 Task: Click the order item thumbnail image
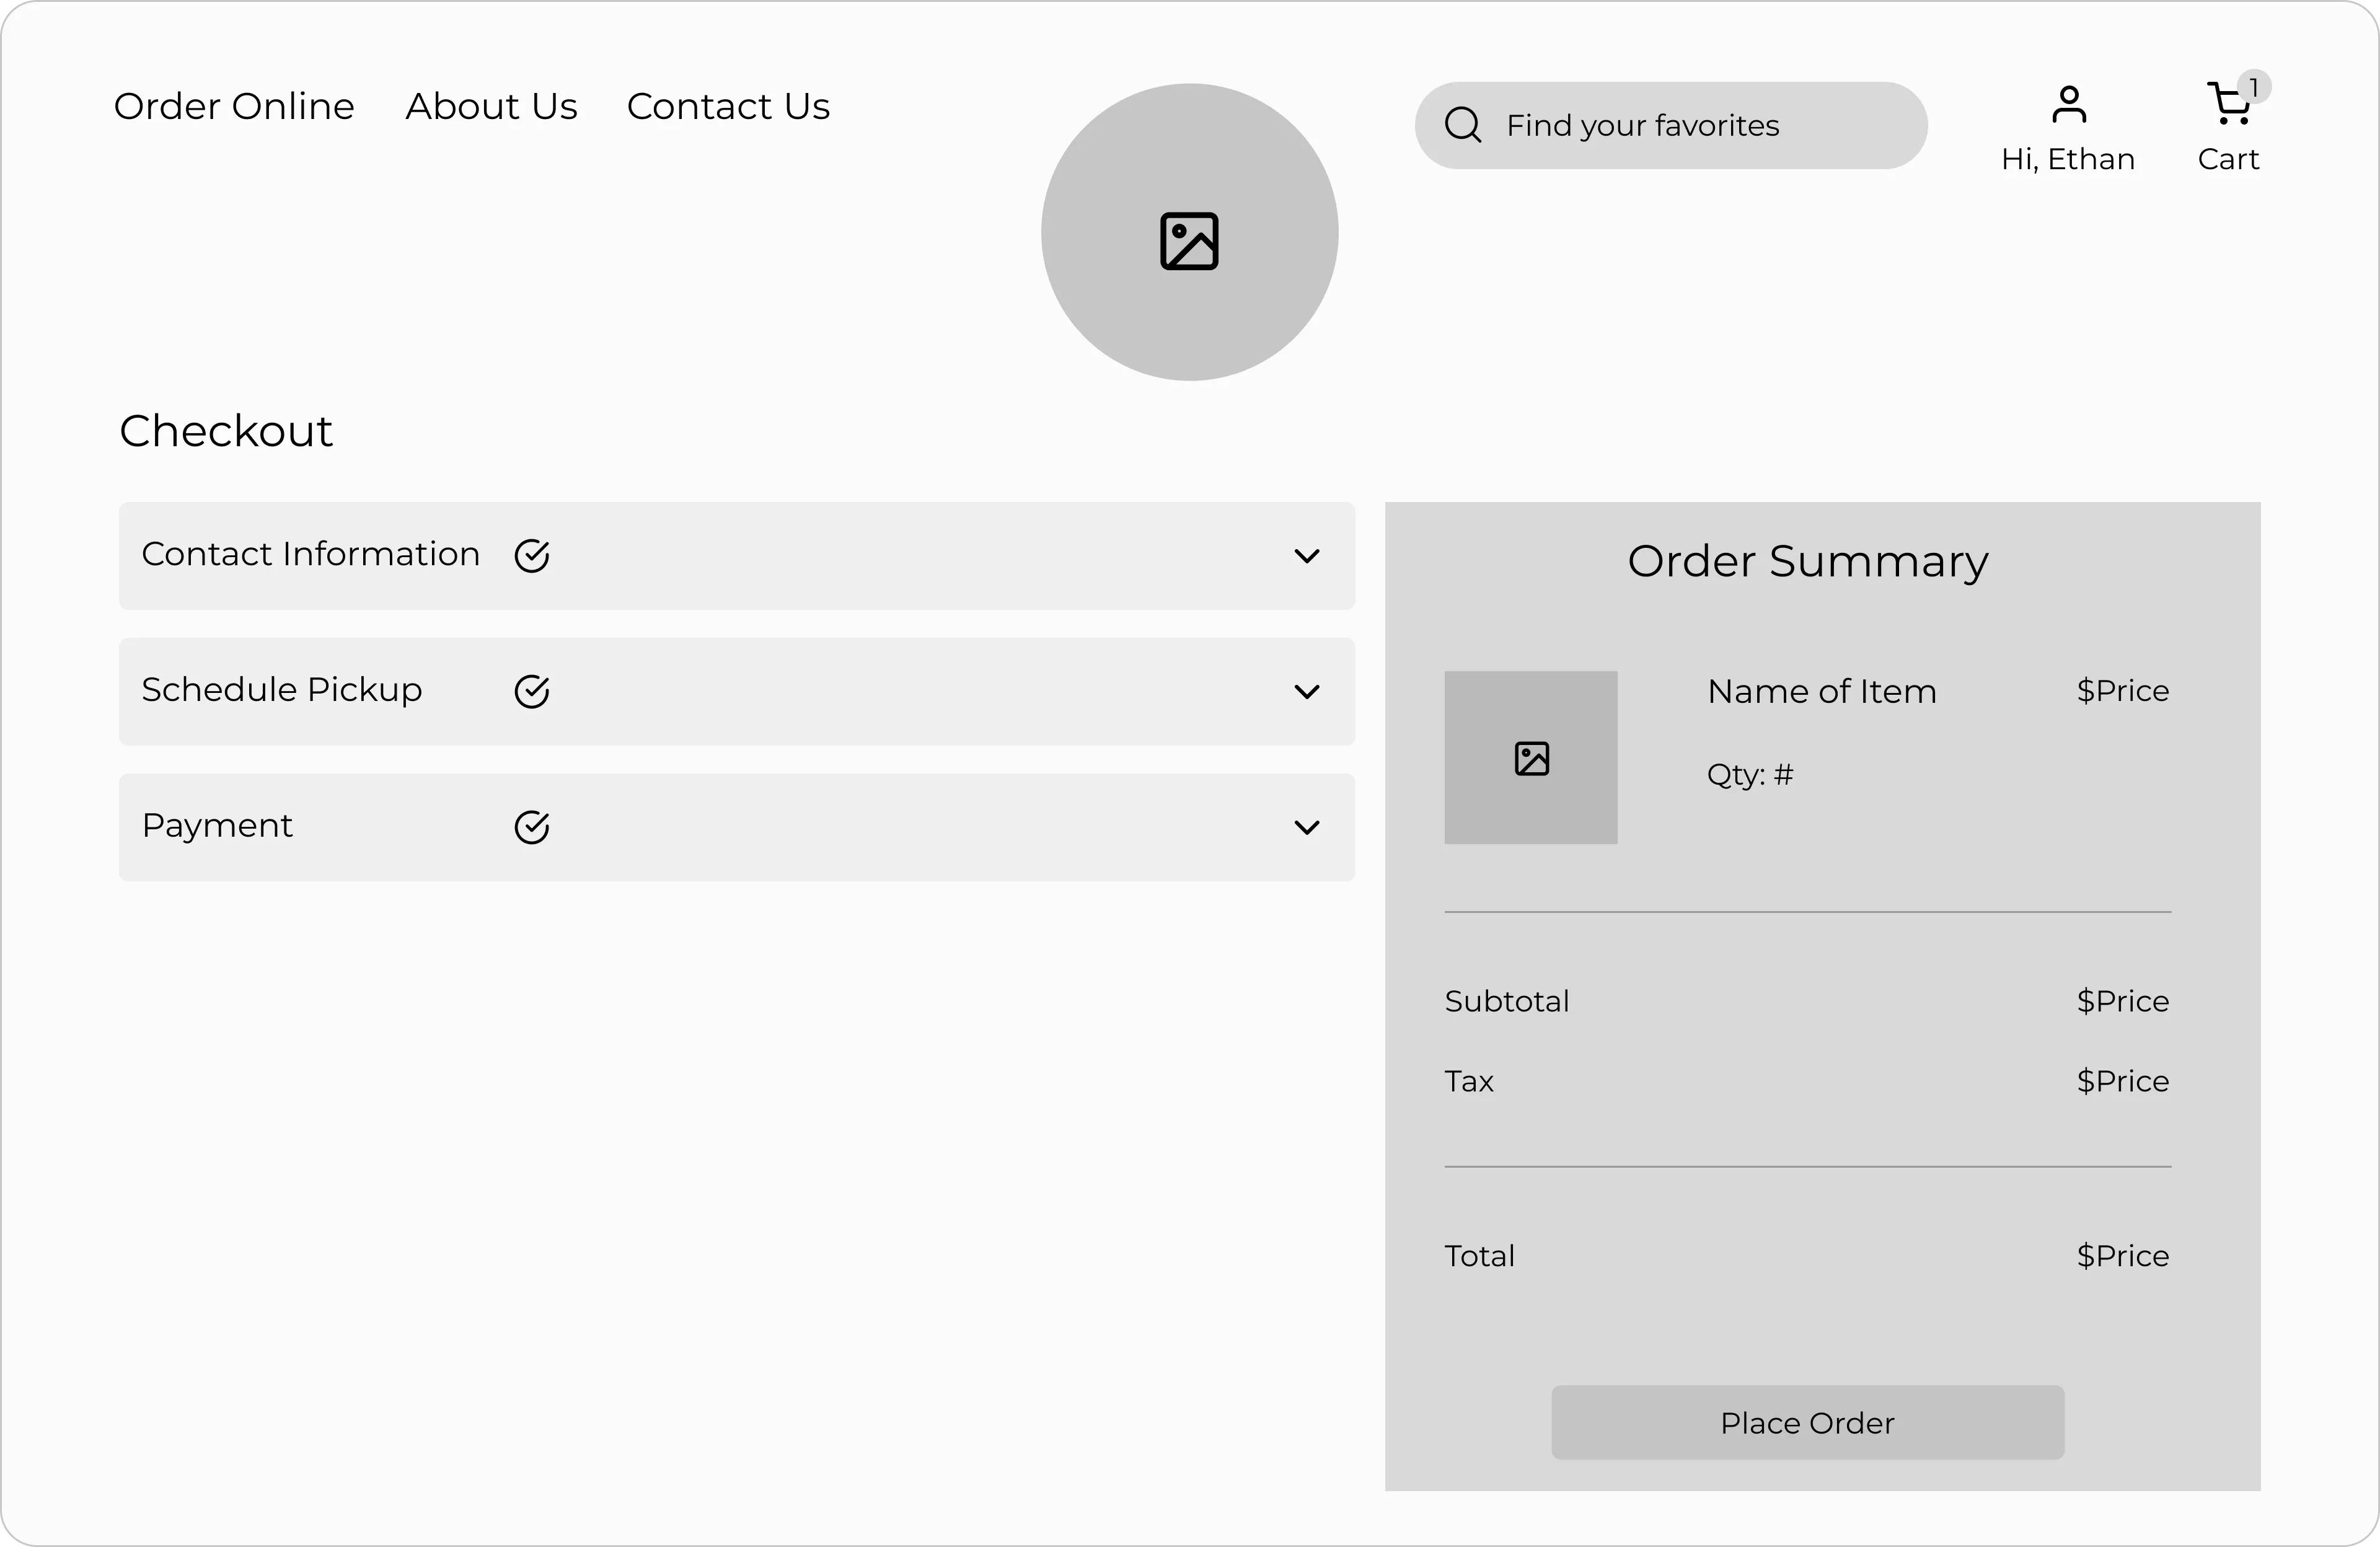1530,758
